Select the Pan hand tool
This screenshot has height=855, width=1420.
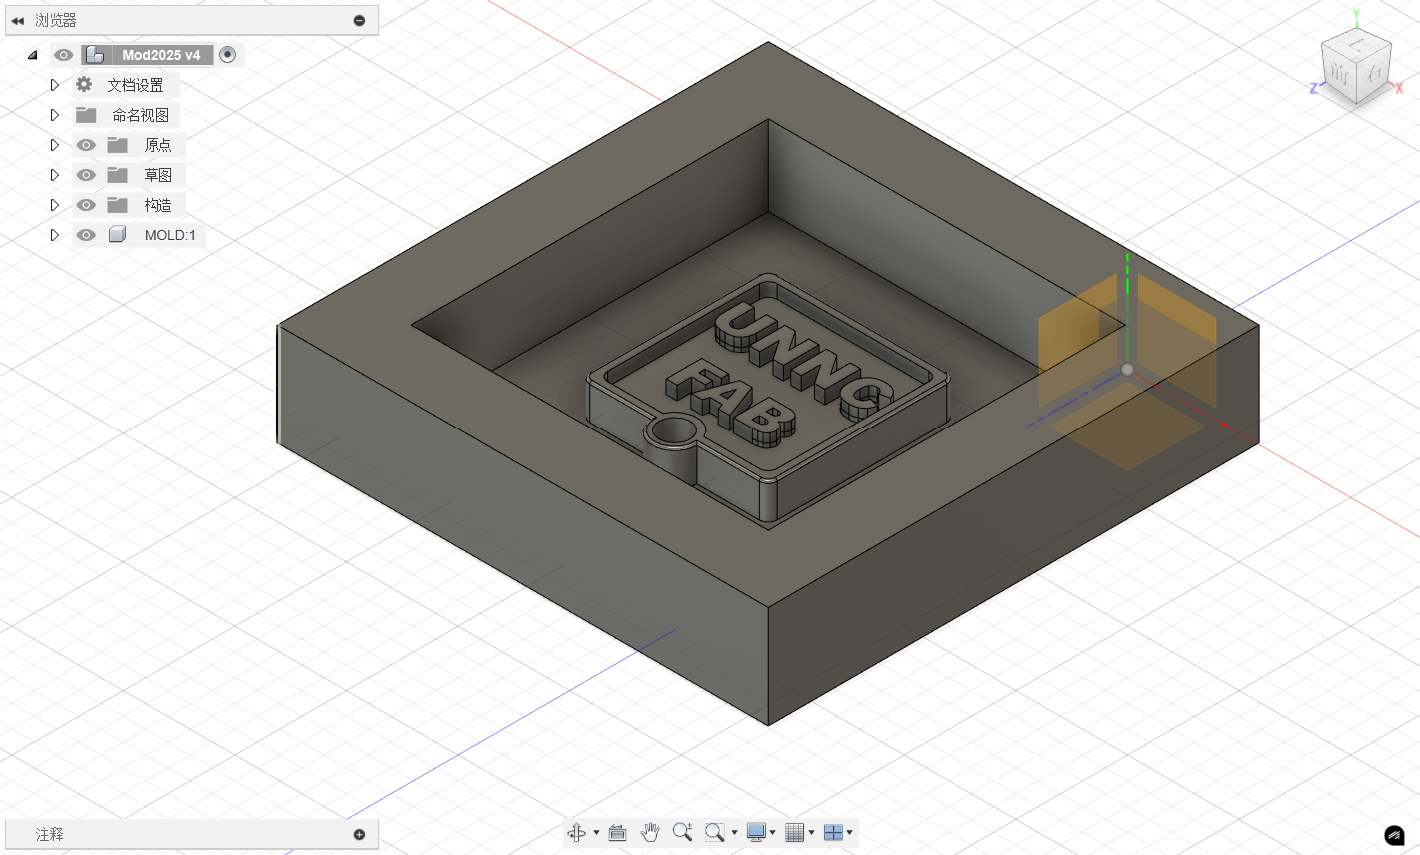650,832
